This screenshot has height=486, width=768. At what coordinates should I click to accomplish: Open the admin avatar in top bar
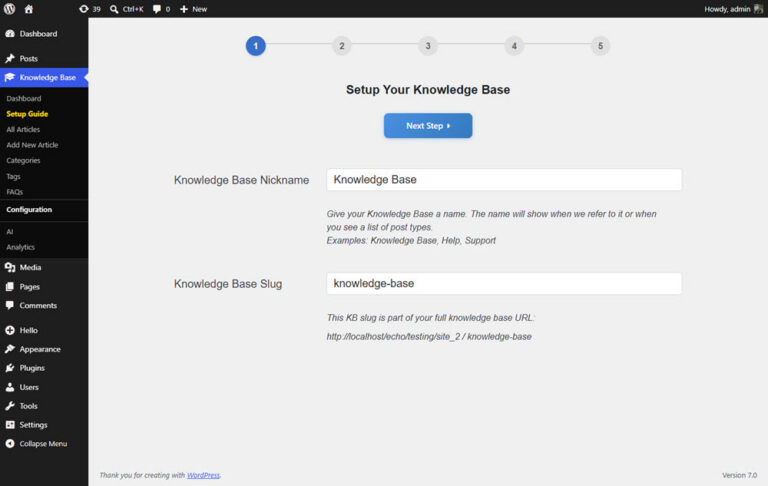(x=759, y=9)
